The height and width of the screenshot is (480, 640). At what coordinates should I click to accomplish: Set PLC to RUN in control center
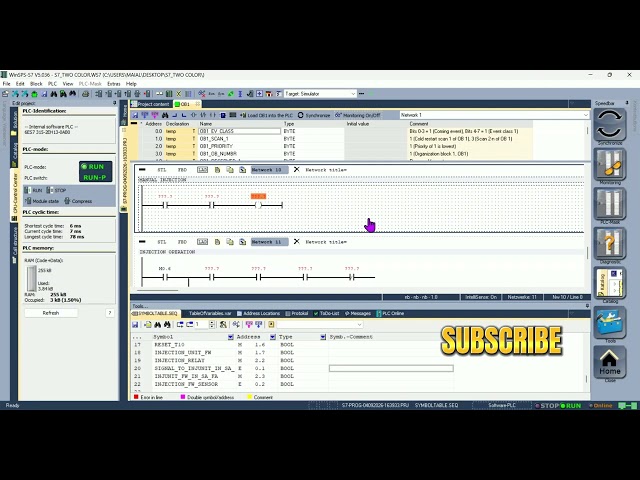pyautogui.click(x=34, y=190)
